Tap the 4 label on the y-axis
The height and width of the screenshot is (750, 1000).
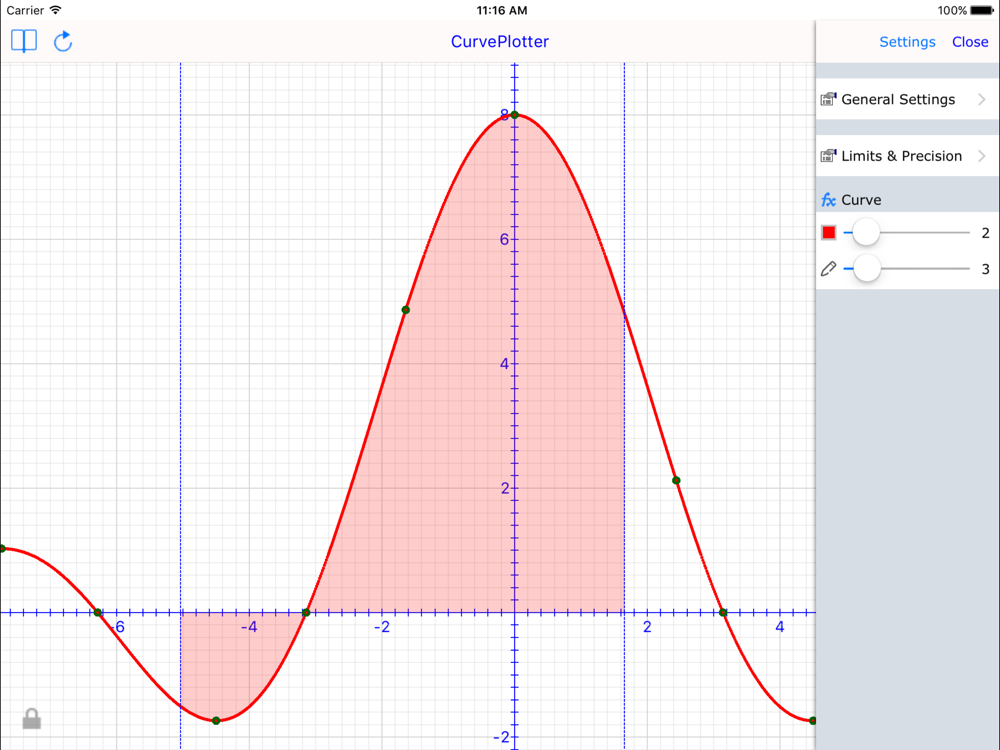tap(504, 364)
